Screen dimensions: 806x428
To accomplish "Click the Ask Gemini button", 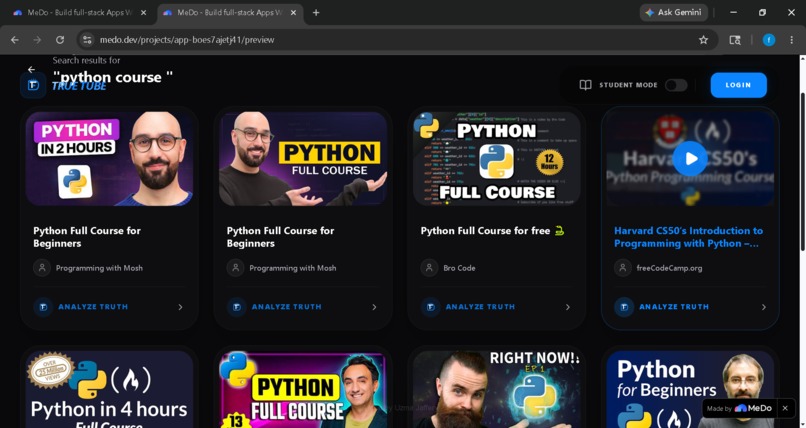I will coord(673,12).
